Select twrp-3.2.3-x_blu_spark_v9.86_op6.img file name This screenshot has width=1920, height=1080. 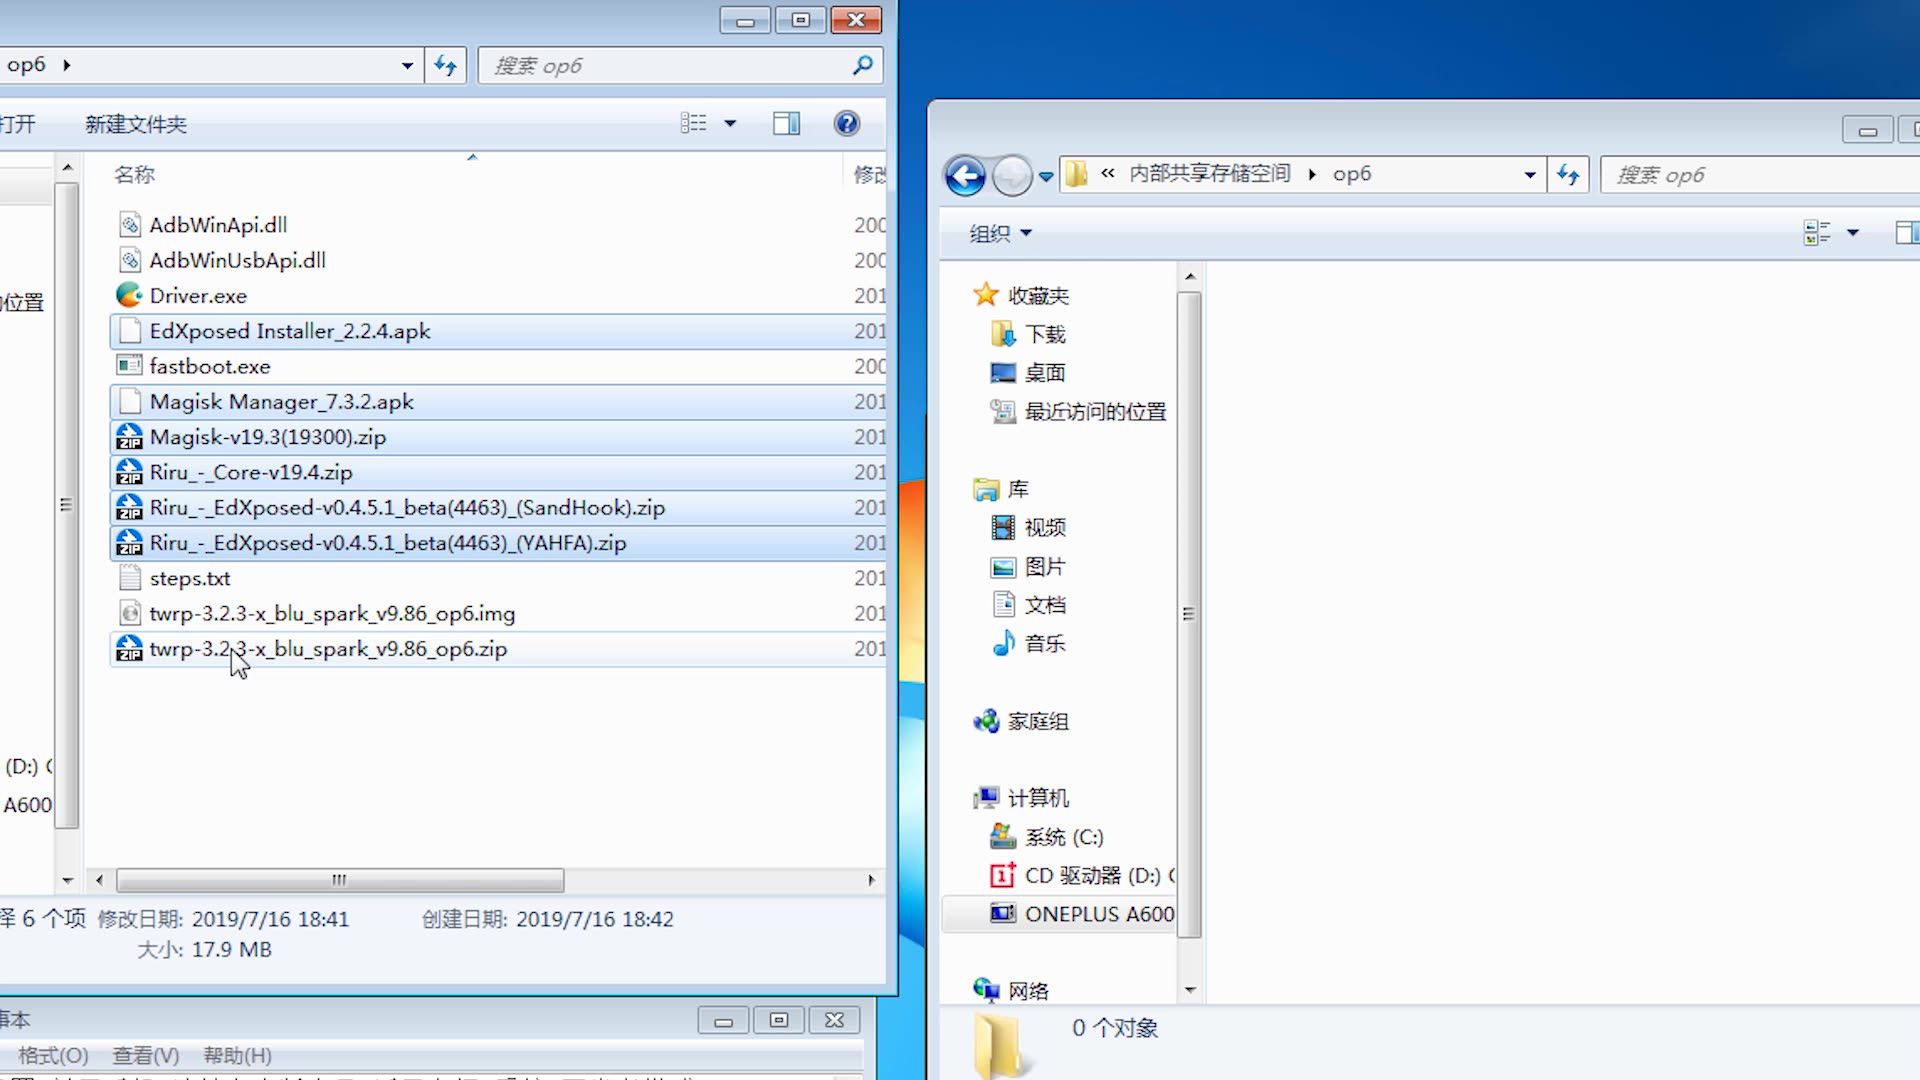332,613
